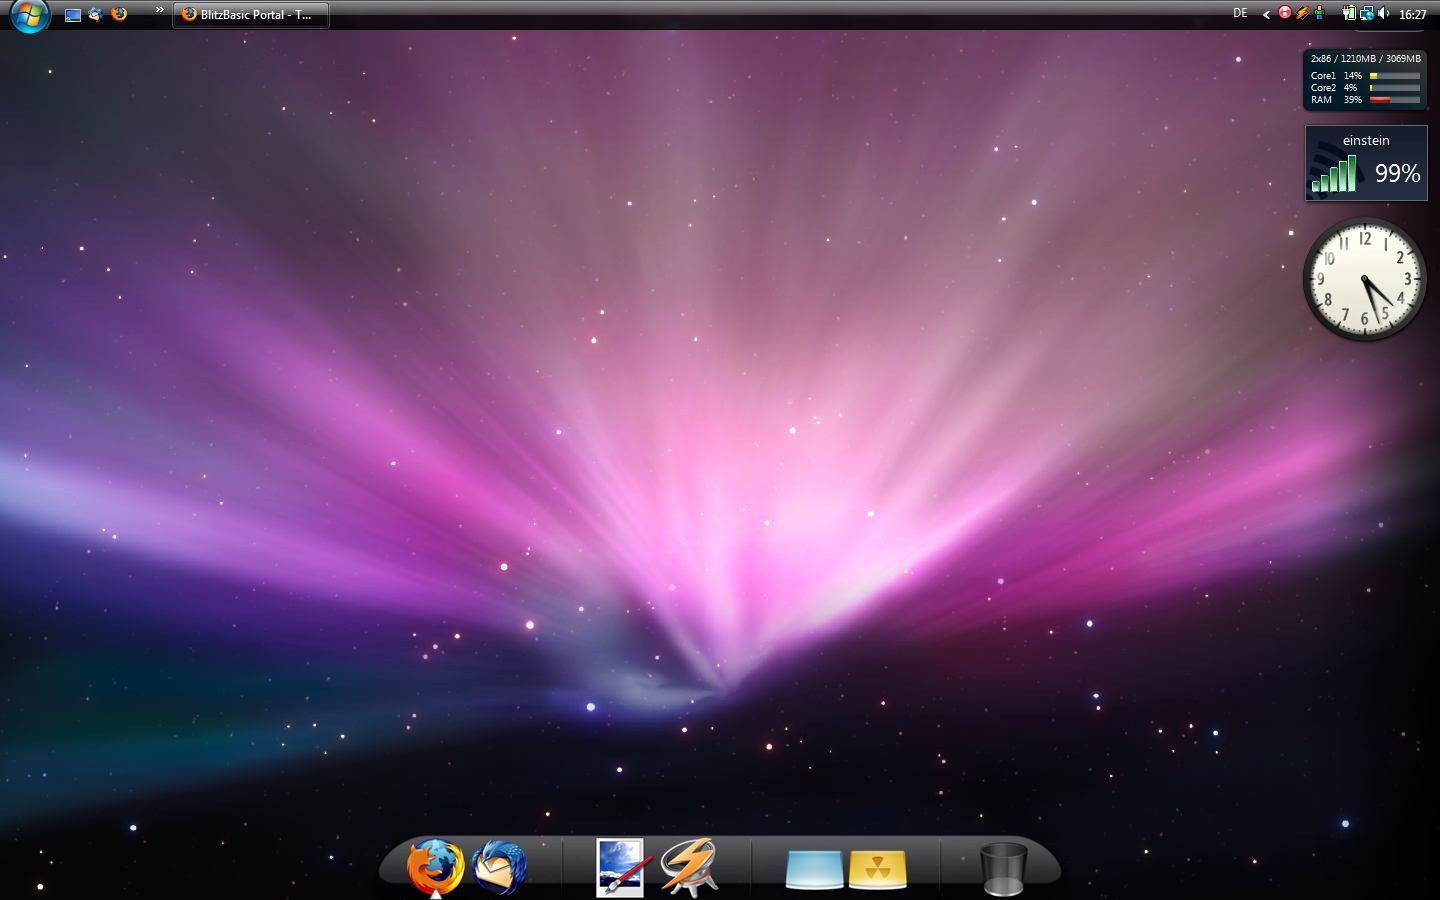The image size is (1440, 900).
Task: Open Firefox from the dock
Action: tap(435, 866)
